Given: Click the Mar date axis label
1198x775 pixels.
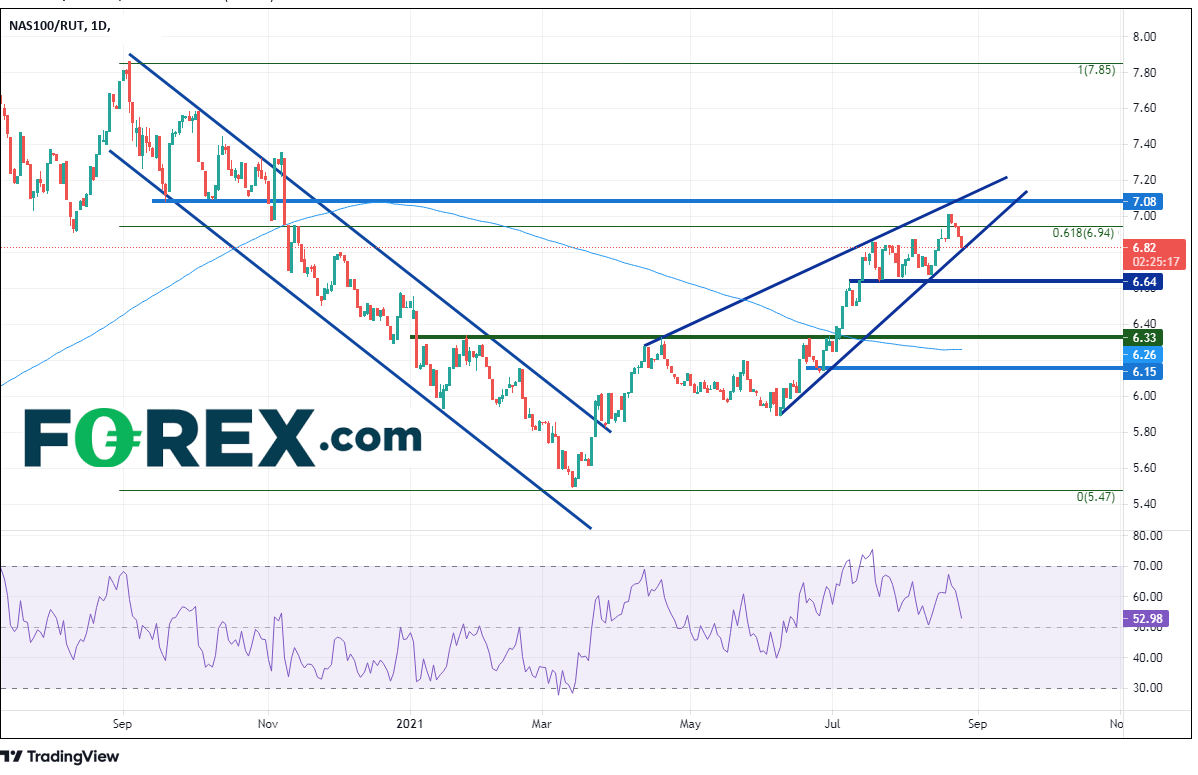Looking at the screenshot, I should tap(542, 721).
